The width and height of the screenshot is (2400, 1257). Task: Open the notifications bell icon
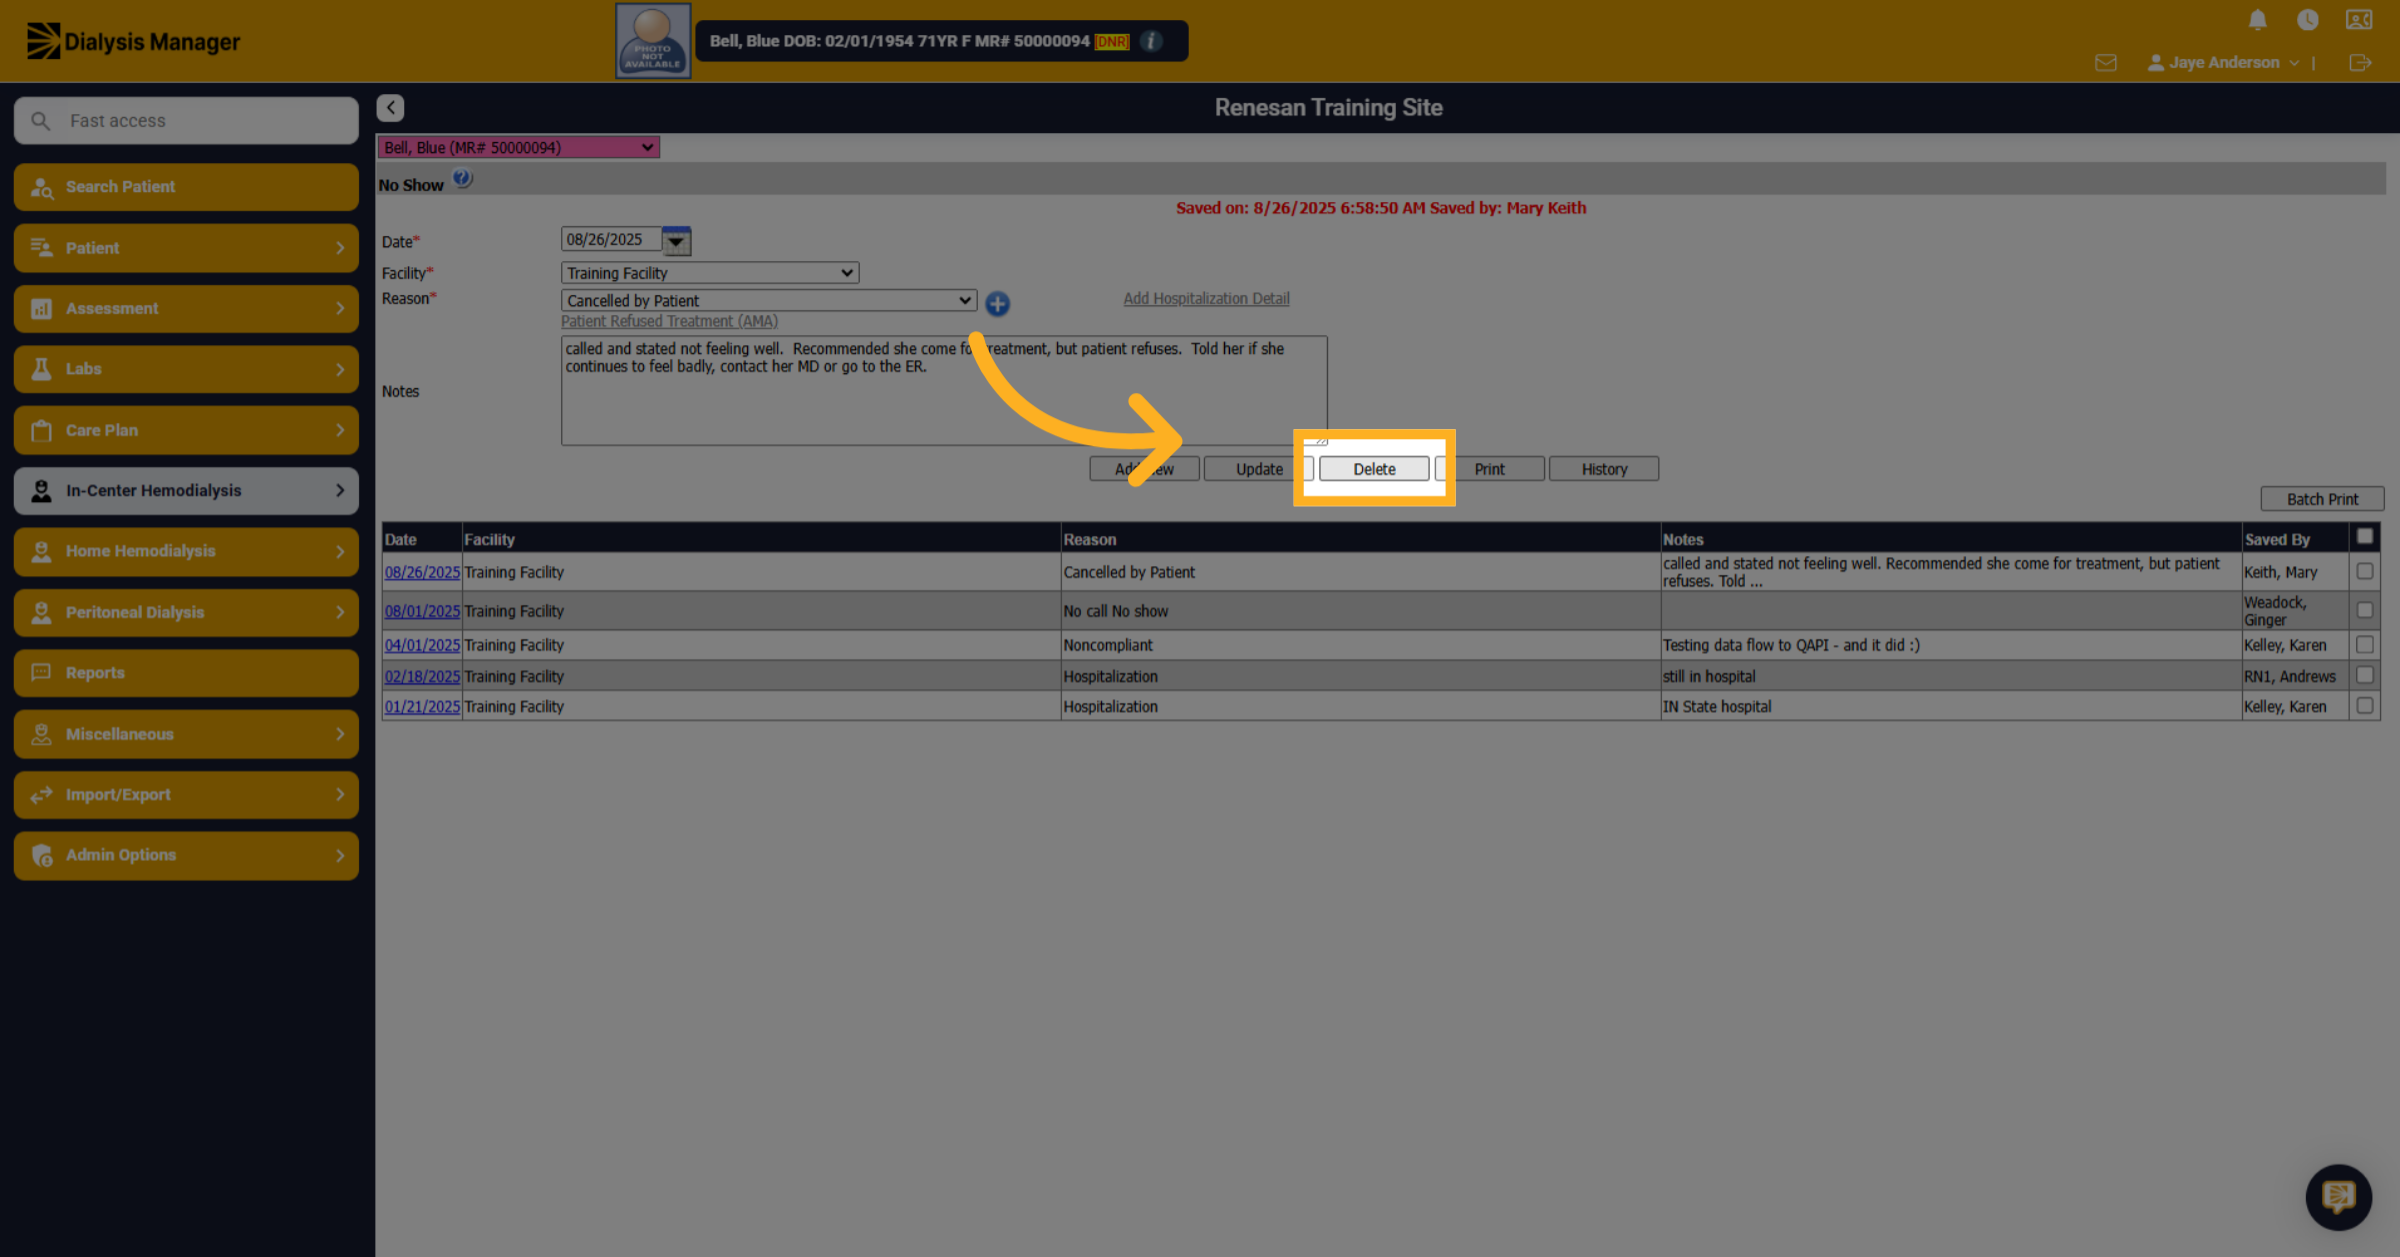coord(2257,20)
